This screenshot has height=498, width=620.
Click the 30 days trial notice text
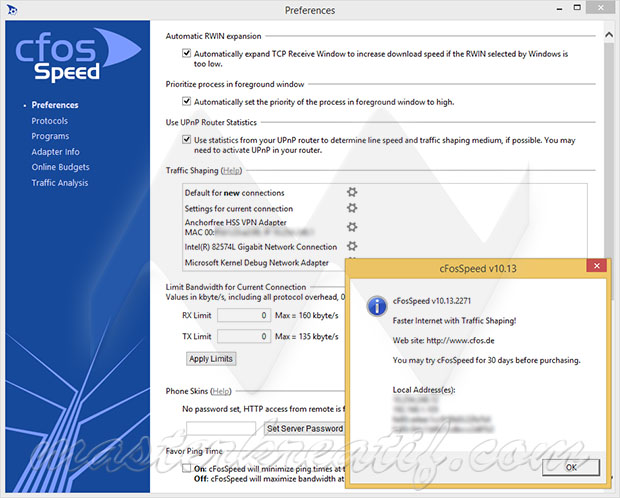486,360
